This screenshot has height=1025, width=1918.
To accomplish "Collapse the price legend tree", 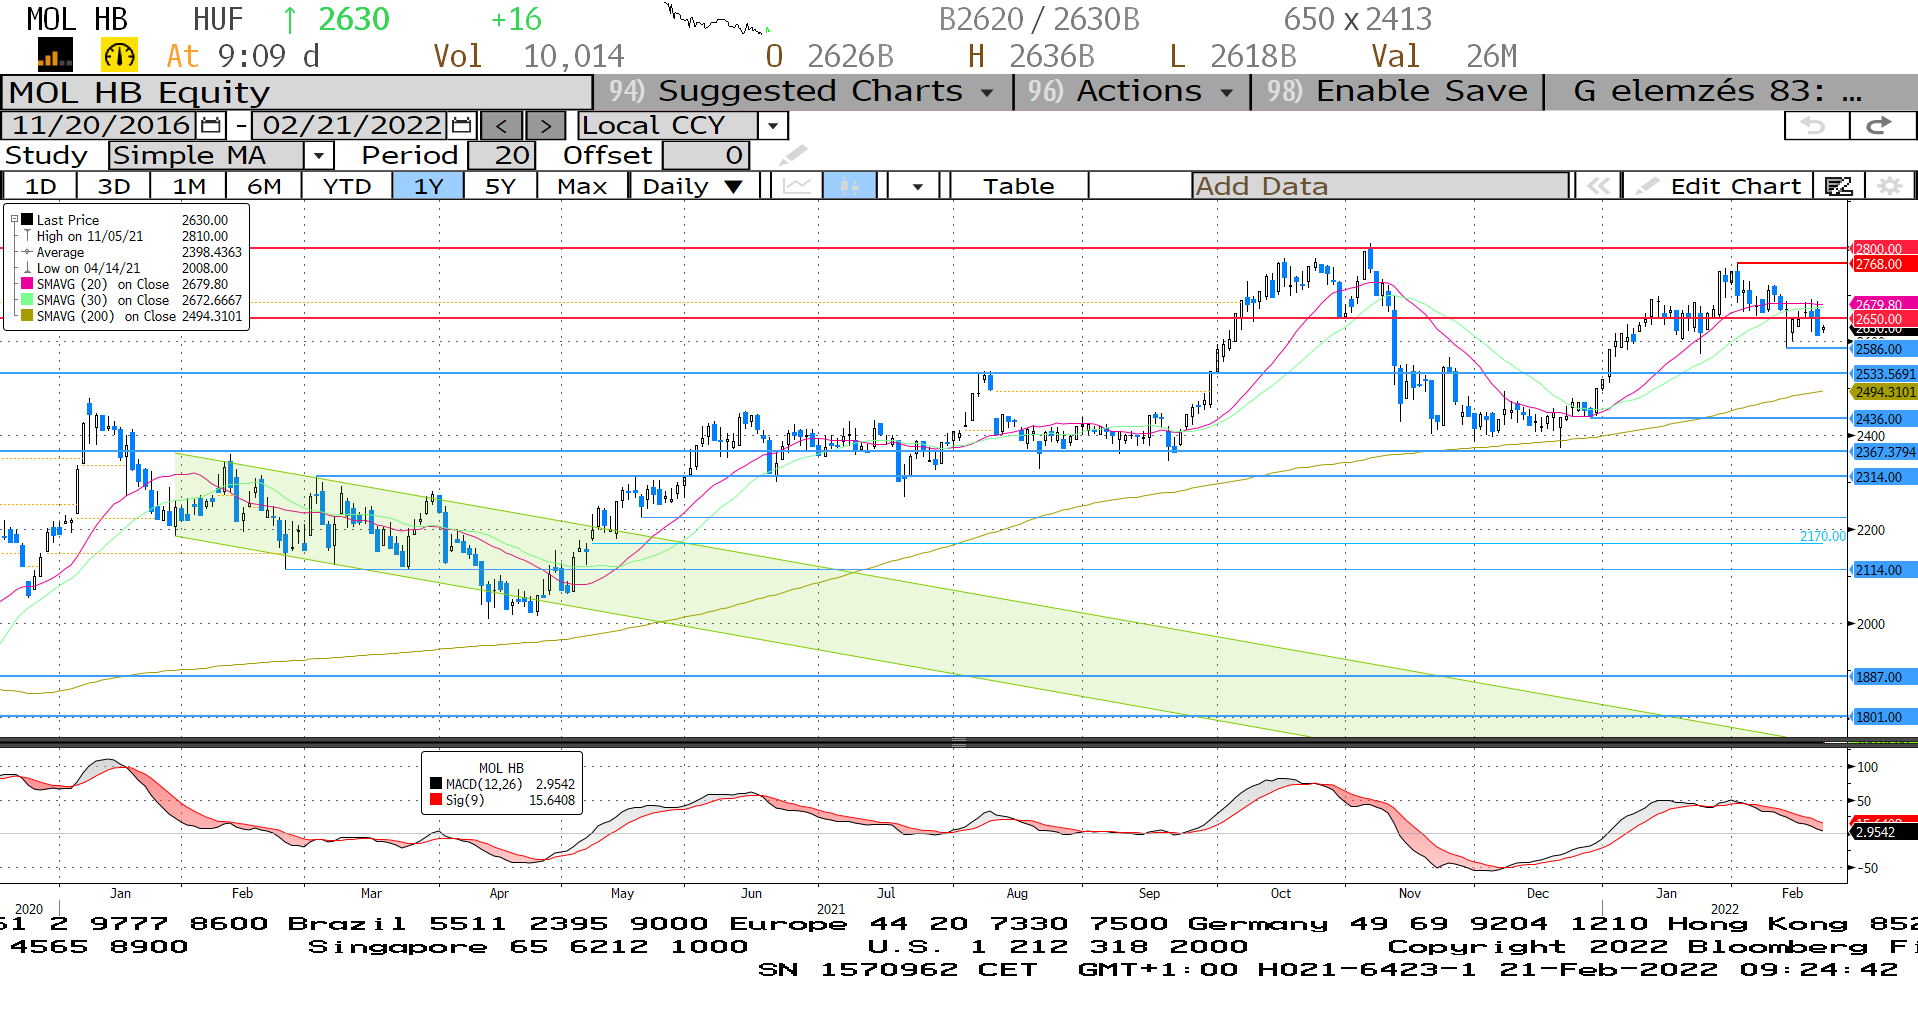I will point(14,219).
